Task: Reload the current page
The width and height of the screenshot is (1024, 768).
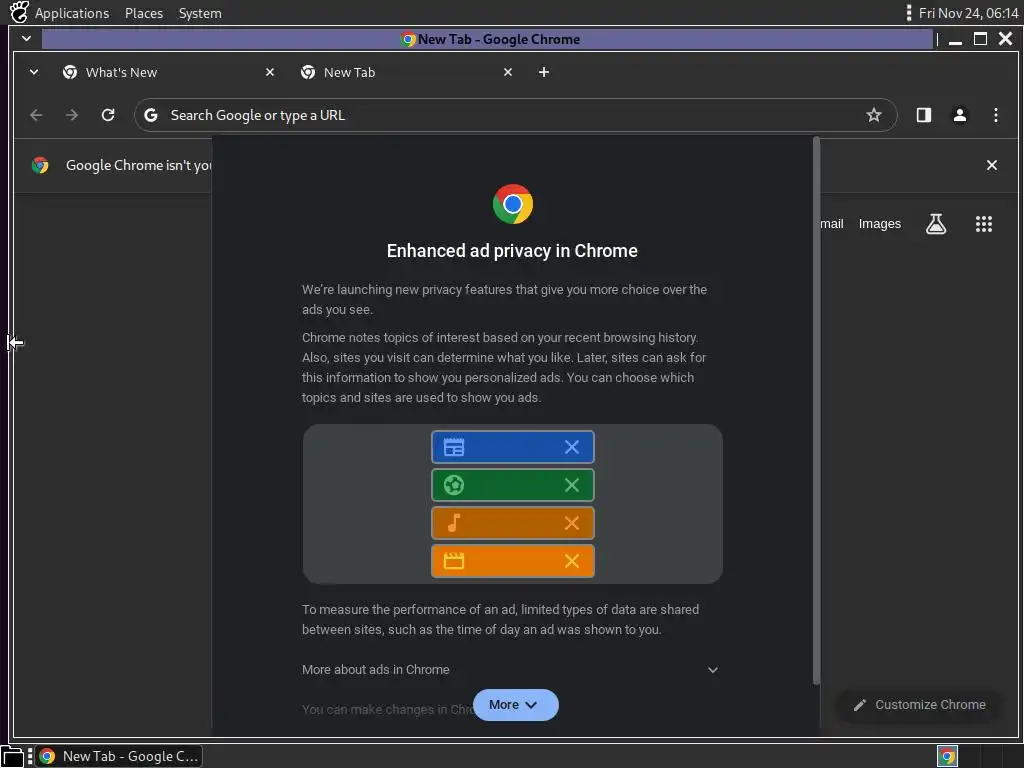Action: coord(108,115)
